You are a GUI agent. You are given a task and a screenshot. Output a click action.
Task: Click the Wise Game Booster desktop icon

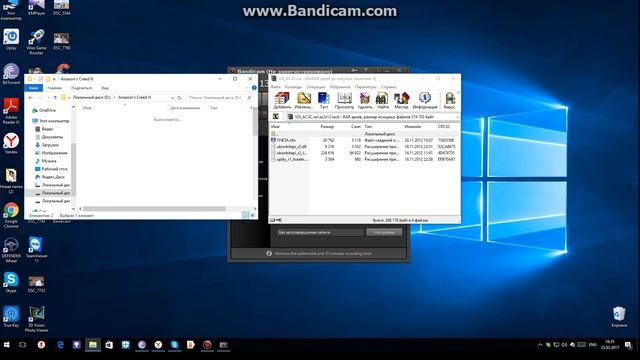[x=36, y=42]
